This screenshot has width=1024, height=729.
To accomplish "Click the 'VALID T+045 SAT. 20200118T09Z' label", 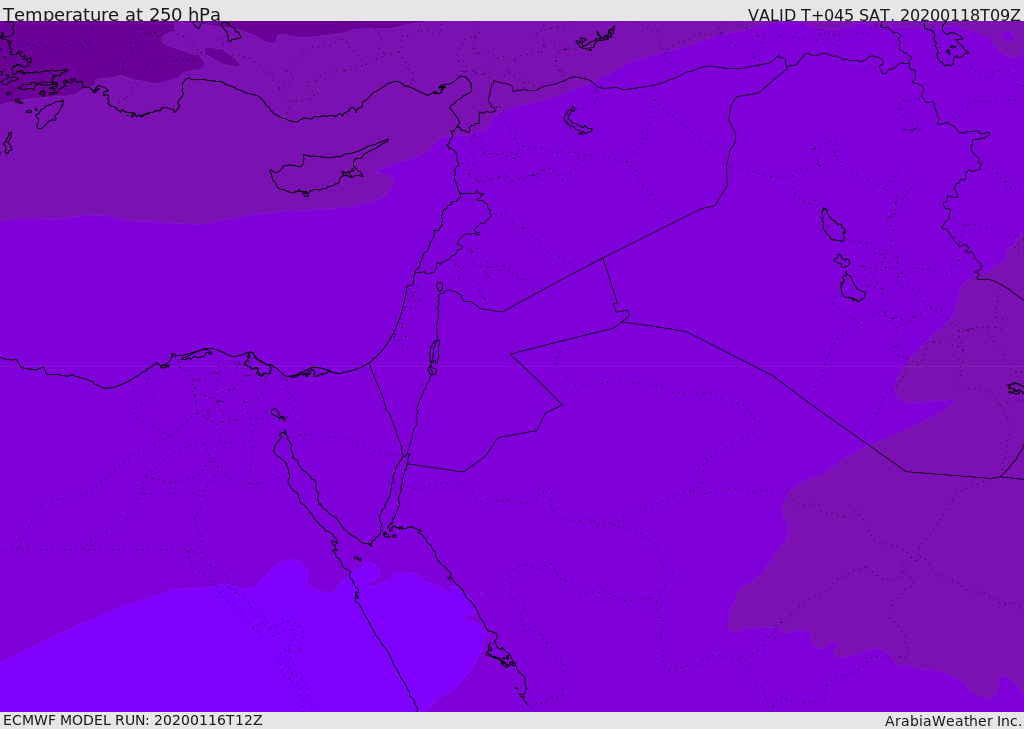I will [884, 14].
